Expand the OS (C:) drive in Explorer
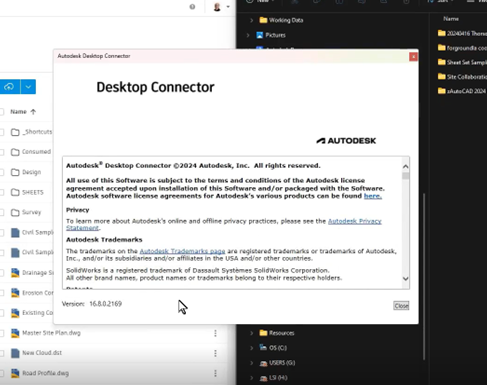 (251, 348)
